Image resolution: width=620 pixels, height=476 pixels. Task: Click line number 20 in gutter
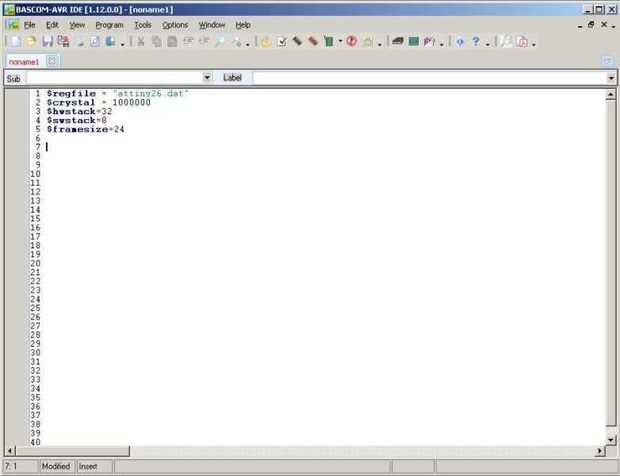point(35,263)
